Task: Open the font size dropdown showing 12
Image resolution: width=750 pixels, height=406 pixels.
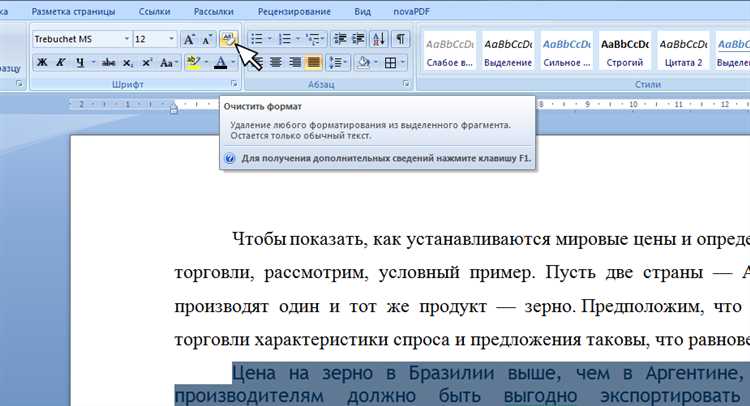Action: coord(170,39)
